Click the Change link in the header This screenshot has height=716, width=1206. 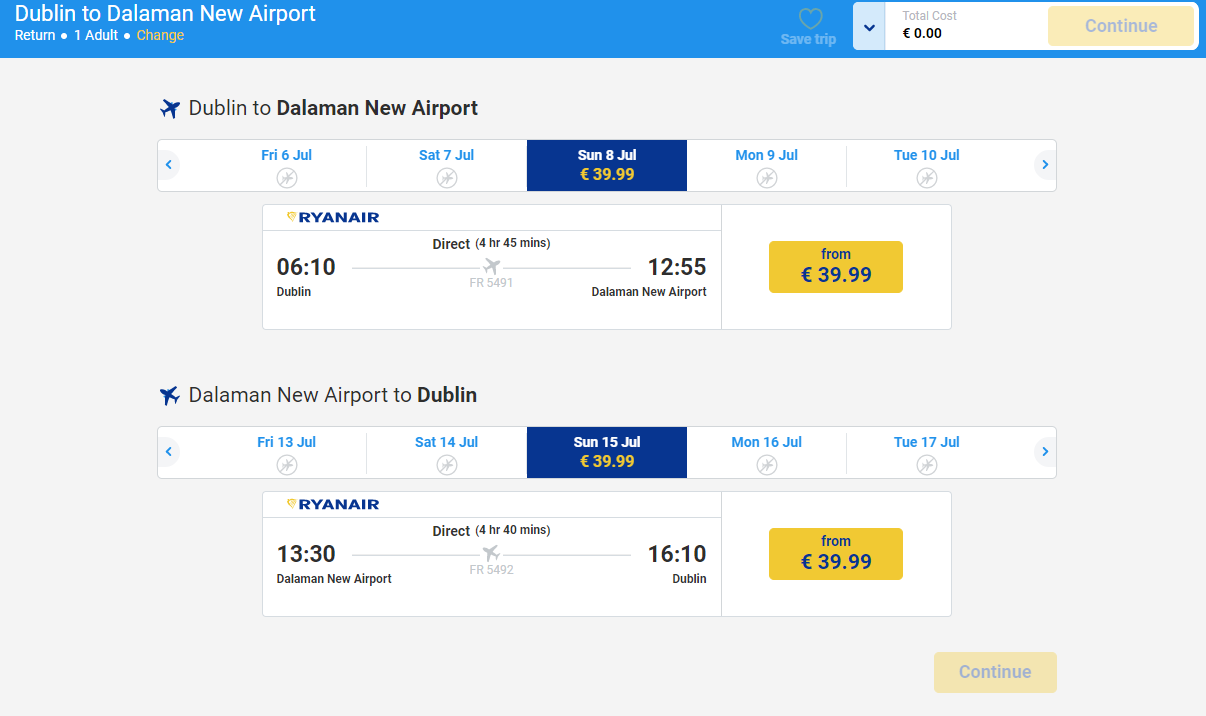[x=160, y=34]
